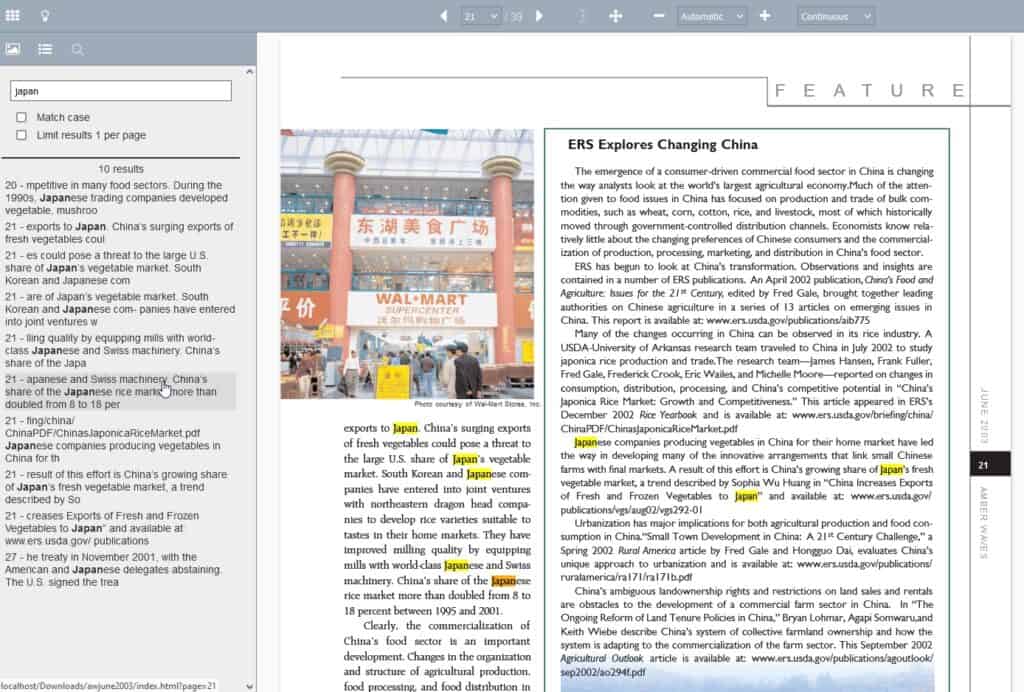Go to the previous page arrow
This screenshot has height=692, width=1024.
pyautogui.click(x=444, y=16)
